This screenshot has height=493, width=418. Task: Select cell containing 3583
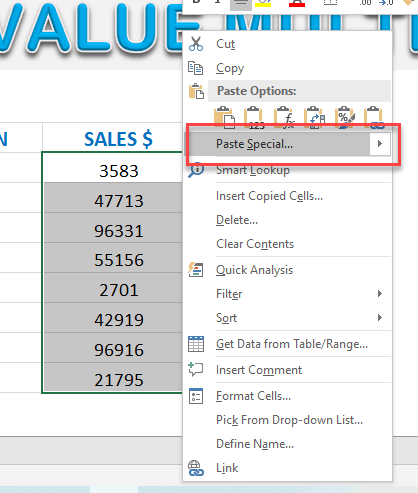pyautogui.click(x=113, y=167)
